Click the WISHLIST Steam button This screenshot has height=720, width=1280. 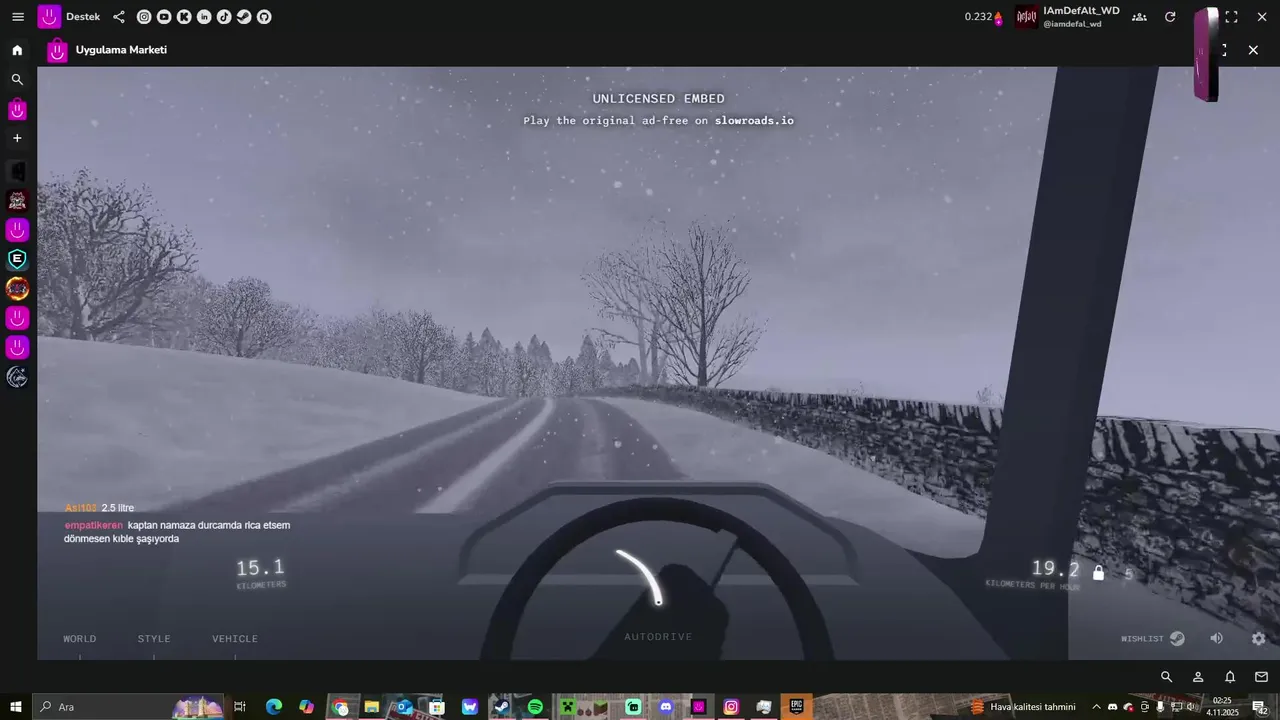click(1153, 639)
